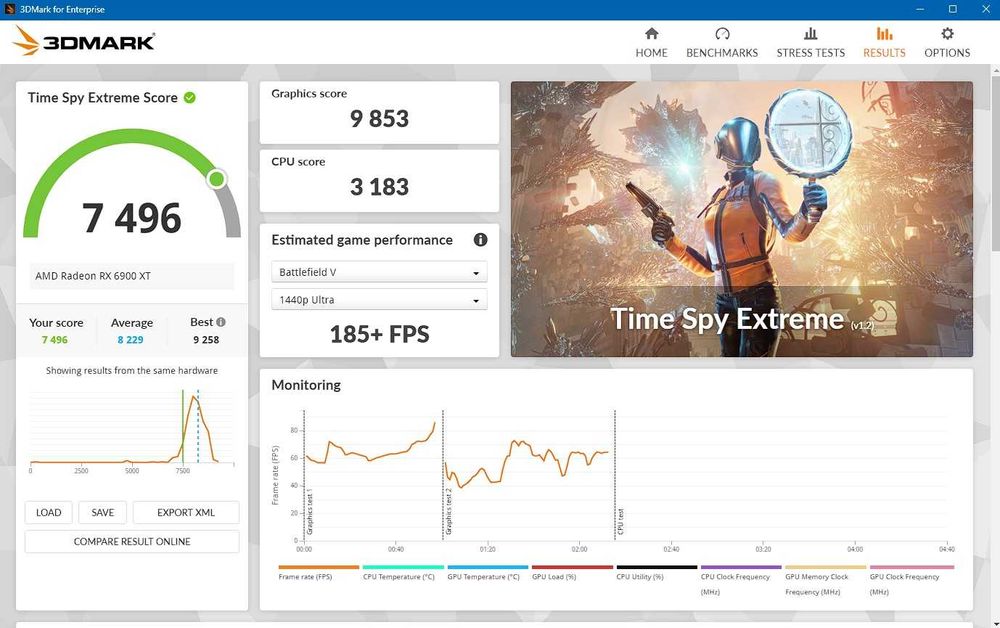
Task: Click the Best score 9 258
Action: (206, 340)
